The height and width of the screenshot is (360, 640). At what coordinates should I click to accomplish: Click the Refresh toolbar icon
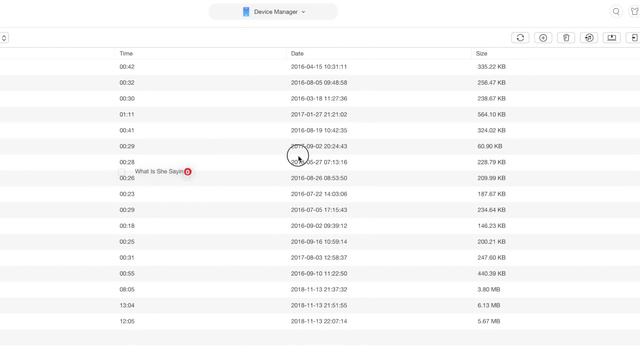click(x=520, y=38)
